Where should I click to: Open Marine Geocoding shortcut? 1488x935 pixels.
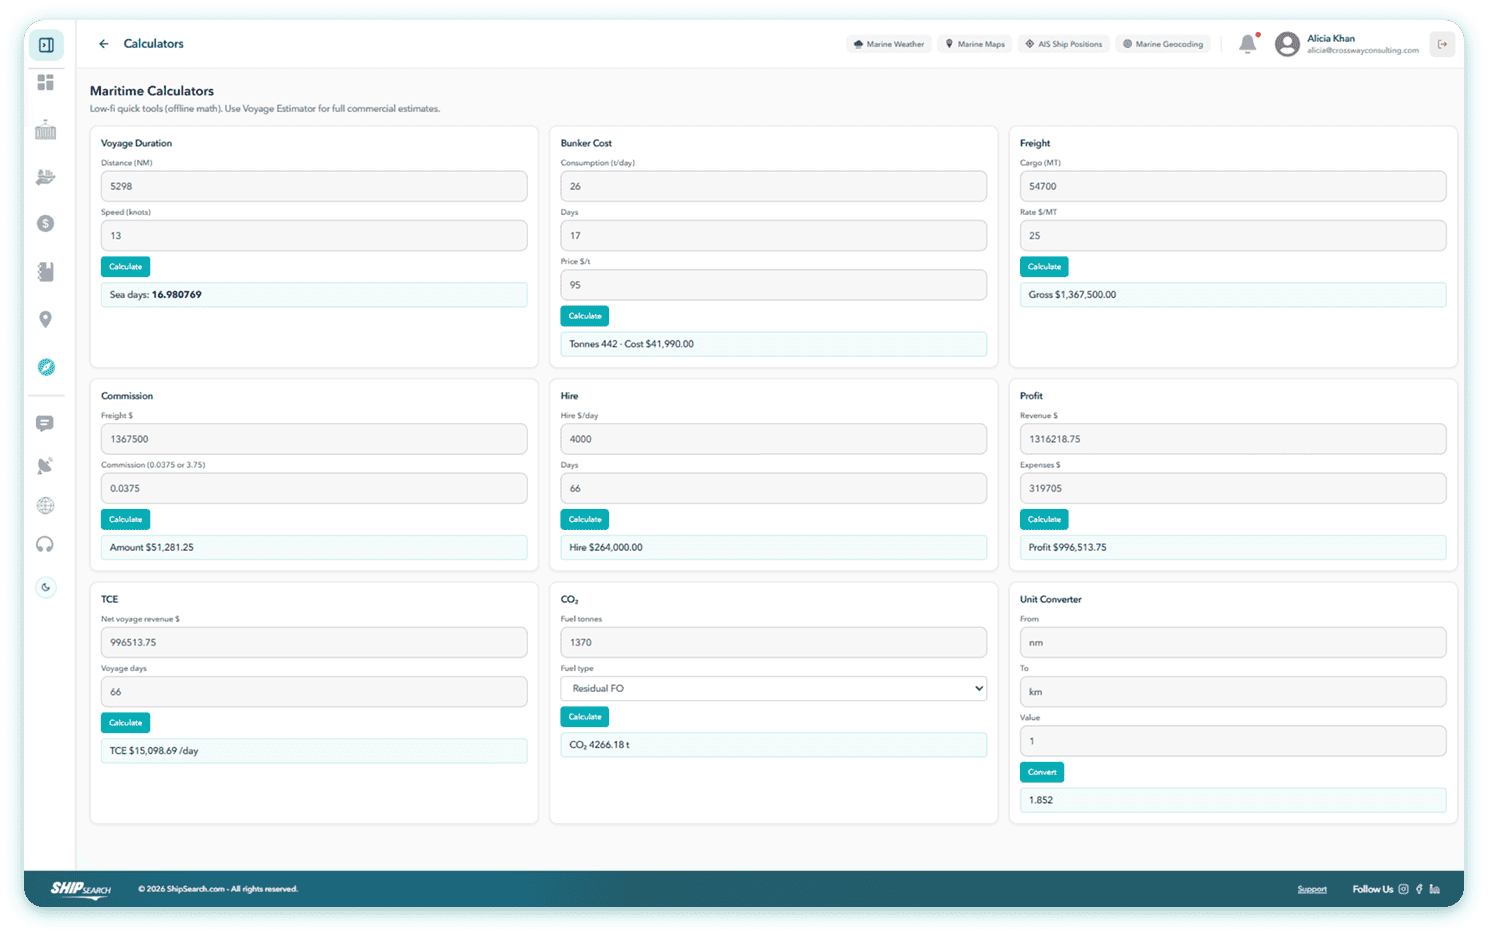pyautogui.click(x=1163, y=44)
